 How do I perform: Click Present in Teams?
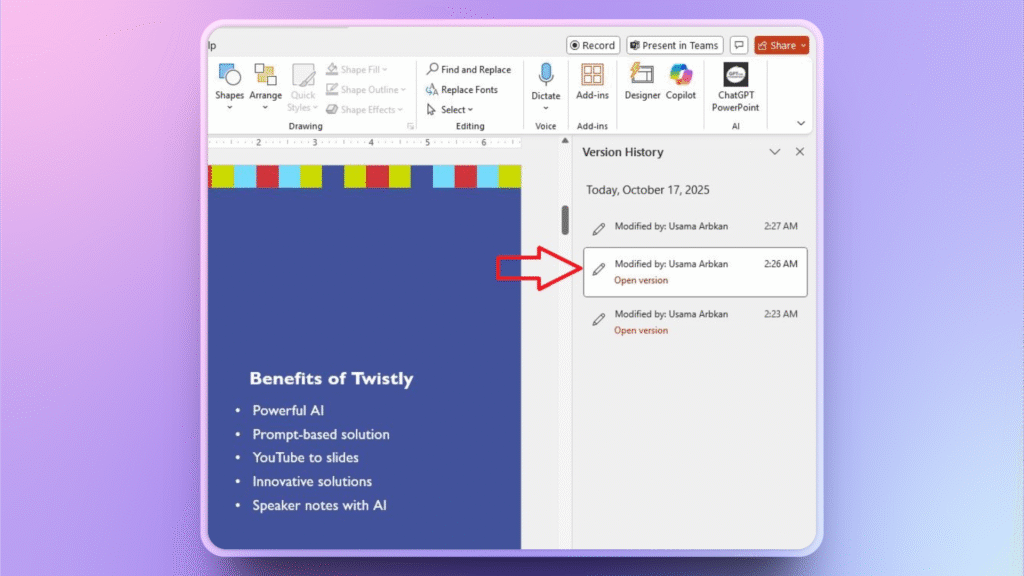coord(674,44)
